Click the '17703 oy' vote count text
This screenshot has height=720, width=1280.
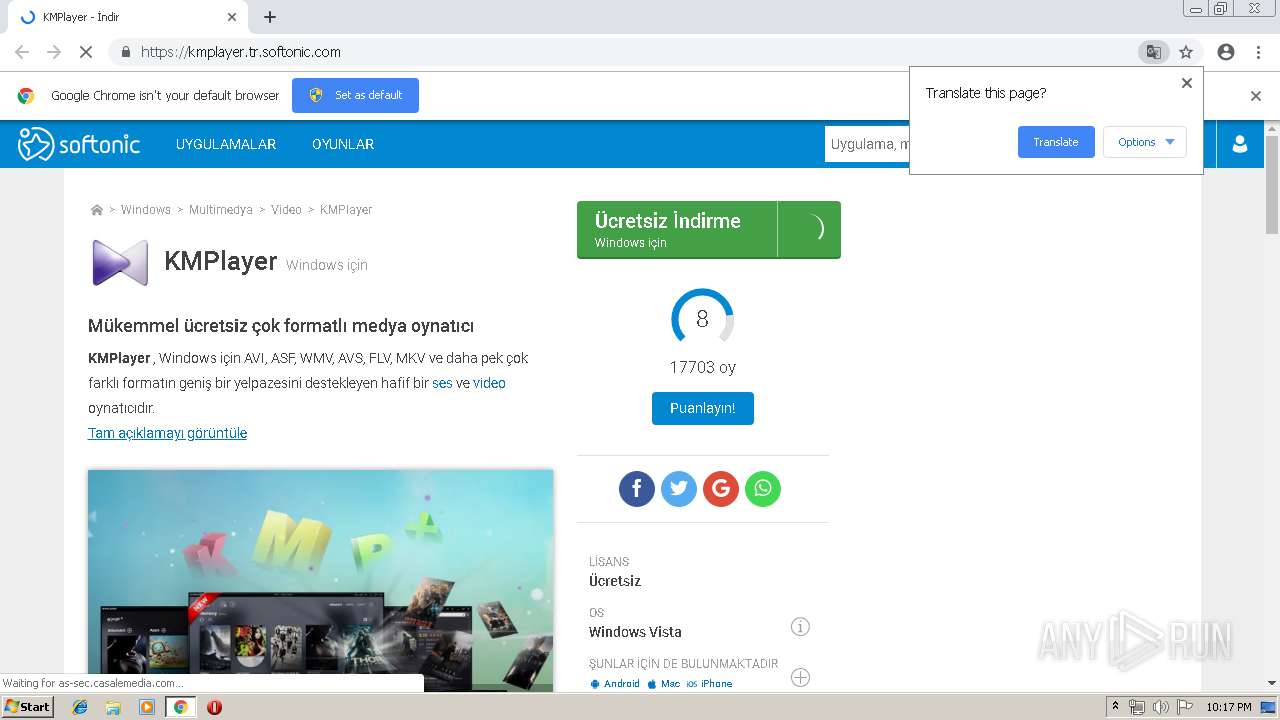click(702, 367)
